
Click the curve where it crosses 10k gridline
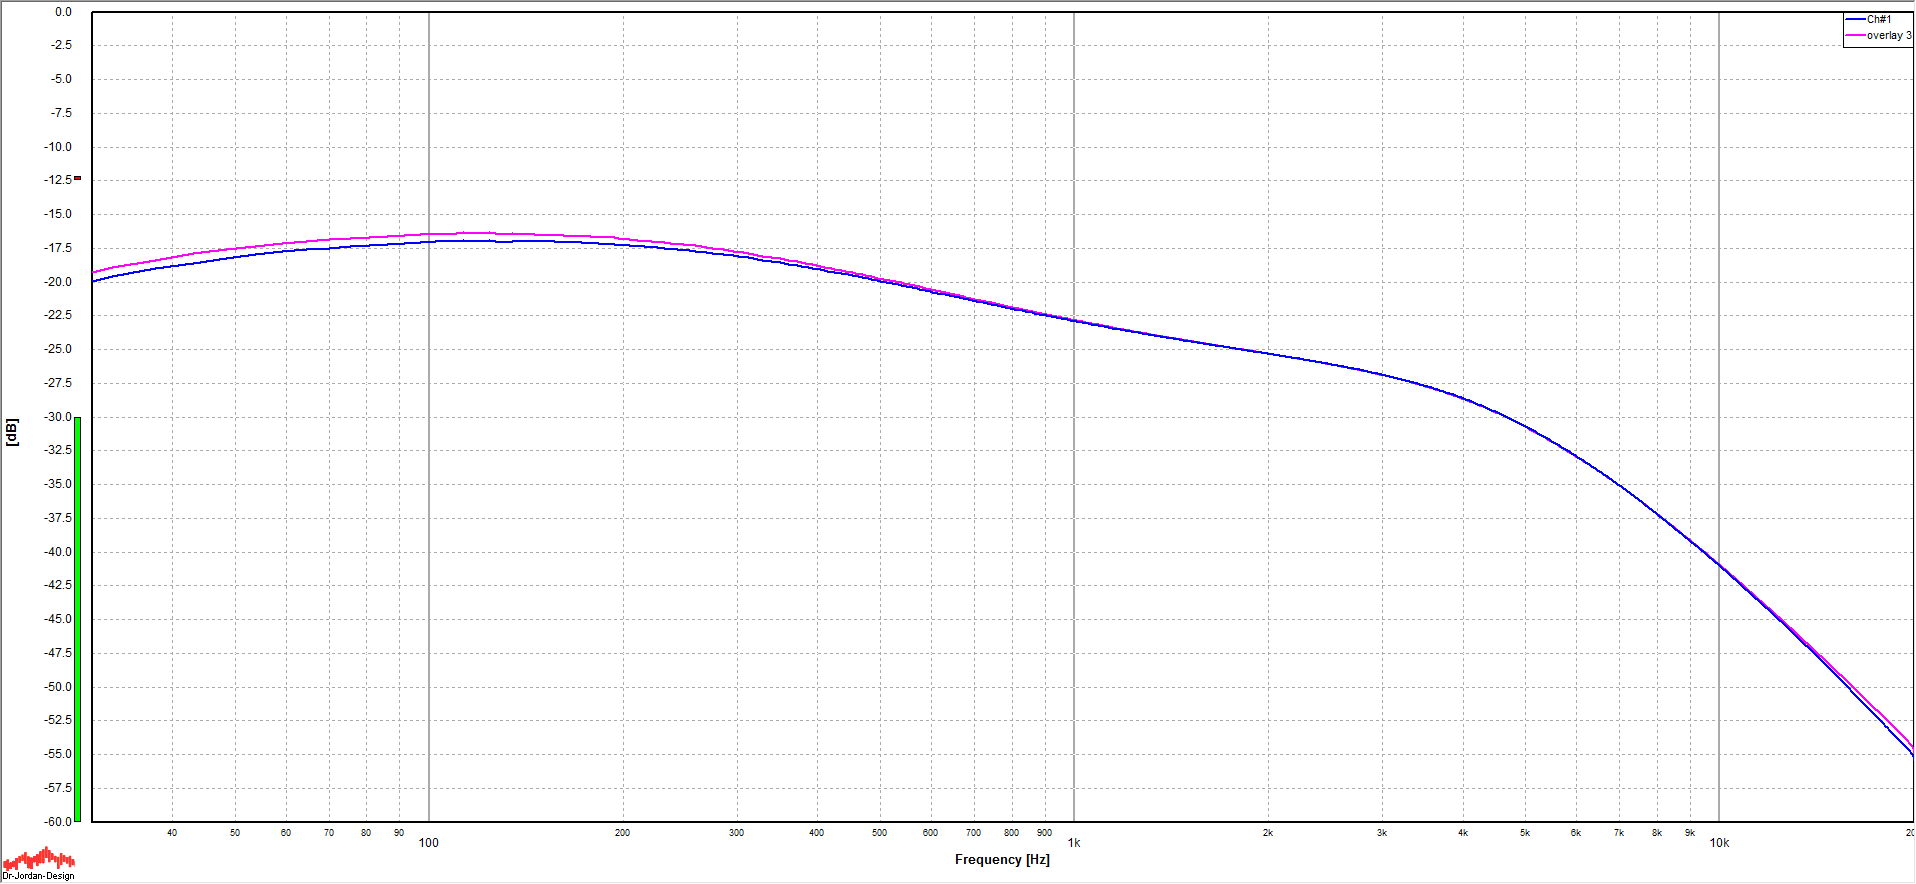pos(1719,564)
